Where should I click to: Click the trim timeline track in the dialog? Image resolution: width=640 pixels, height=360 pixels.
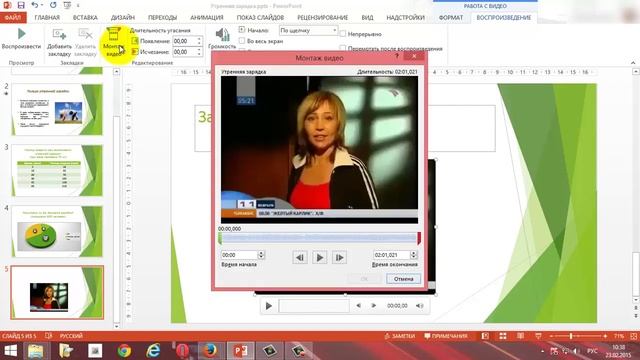pyautogui.click(x=319, y=238)
